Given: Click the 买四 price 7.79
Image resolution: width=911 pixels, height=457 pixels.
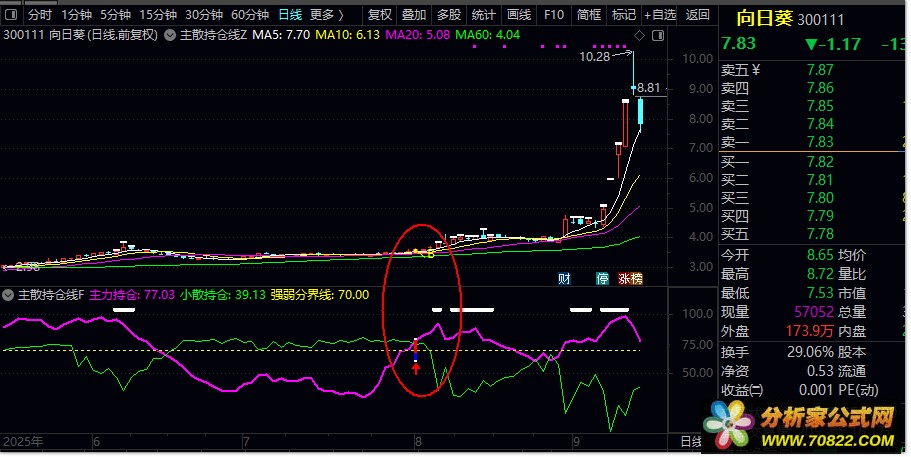Looking at the screenshot, I should coord(820,216).
